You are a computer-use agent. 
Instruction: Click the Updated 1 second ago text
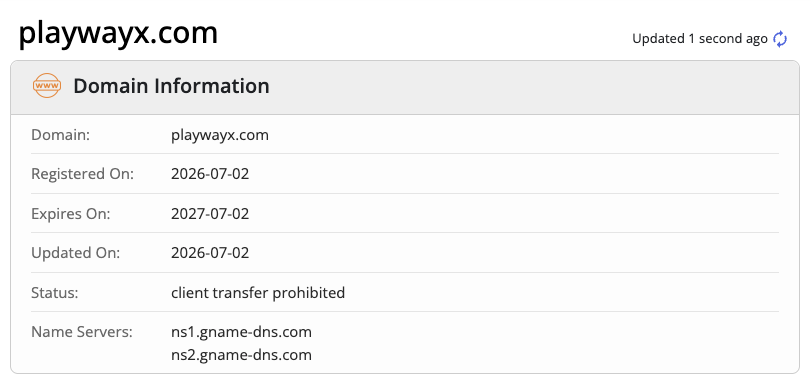pos(700,39)
